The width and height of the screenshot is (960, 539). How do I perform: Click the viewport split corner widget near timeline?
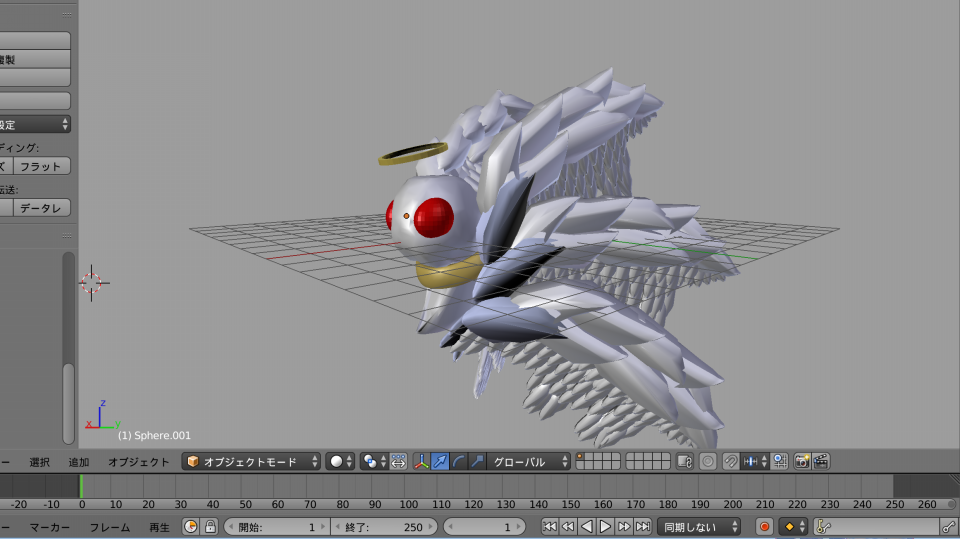point(954,478)
